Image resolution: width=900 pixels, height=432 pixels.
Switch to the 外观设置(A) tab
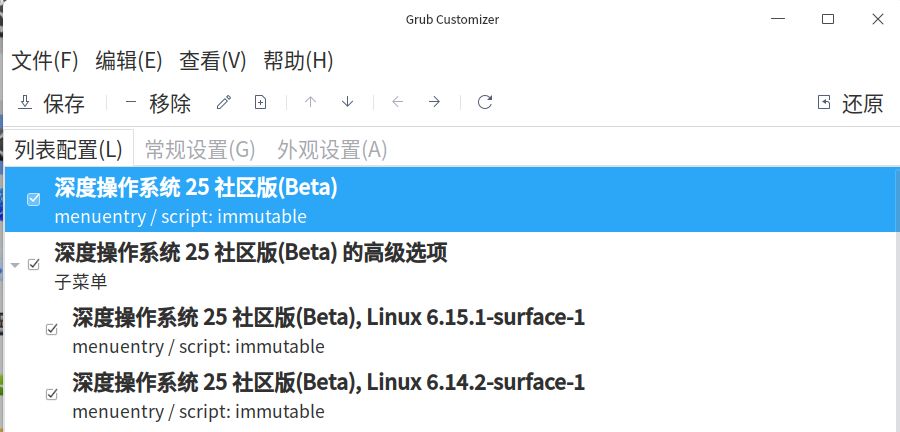pos(332,150)
